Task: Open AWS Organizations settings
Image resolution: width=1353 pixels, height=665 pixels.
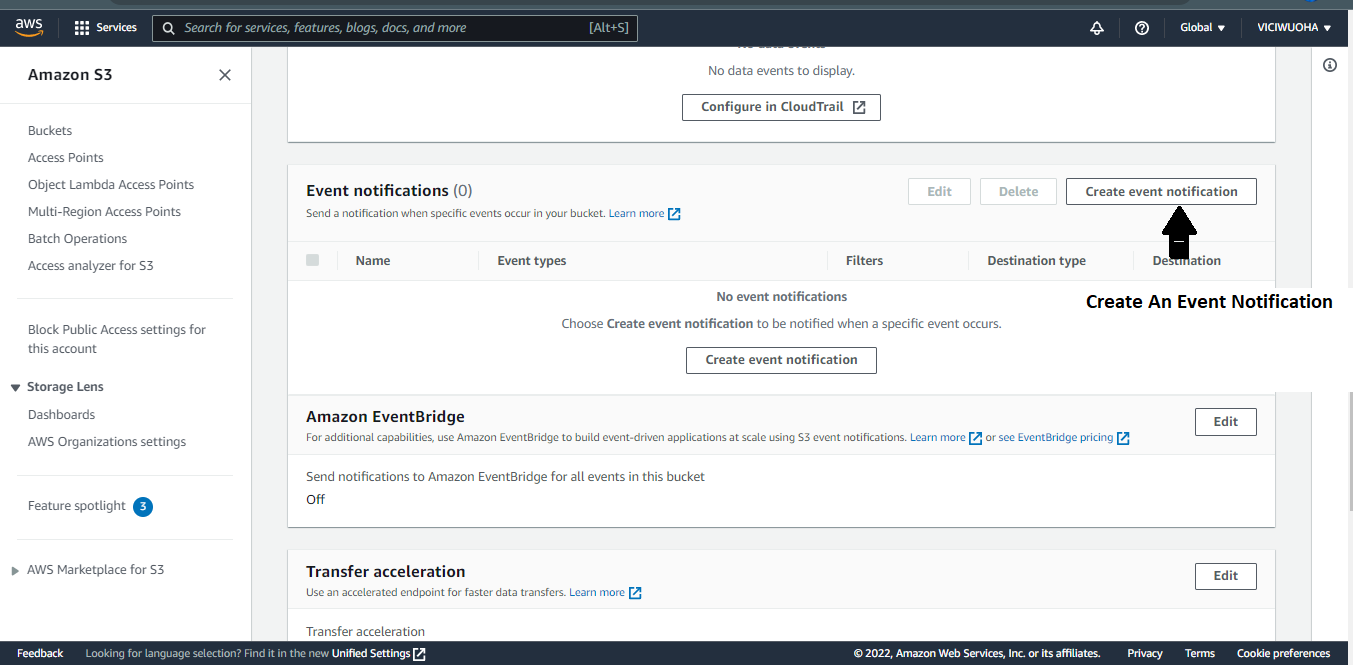Action: (107, 442)
